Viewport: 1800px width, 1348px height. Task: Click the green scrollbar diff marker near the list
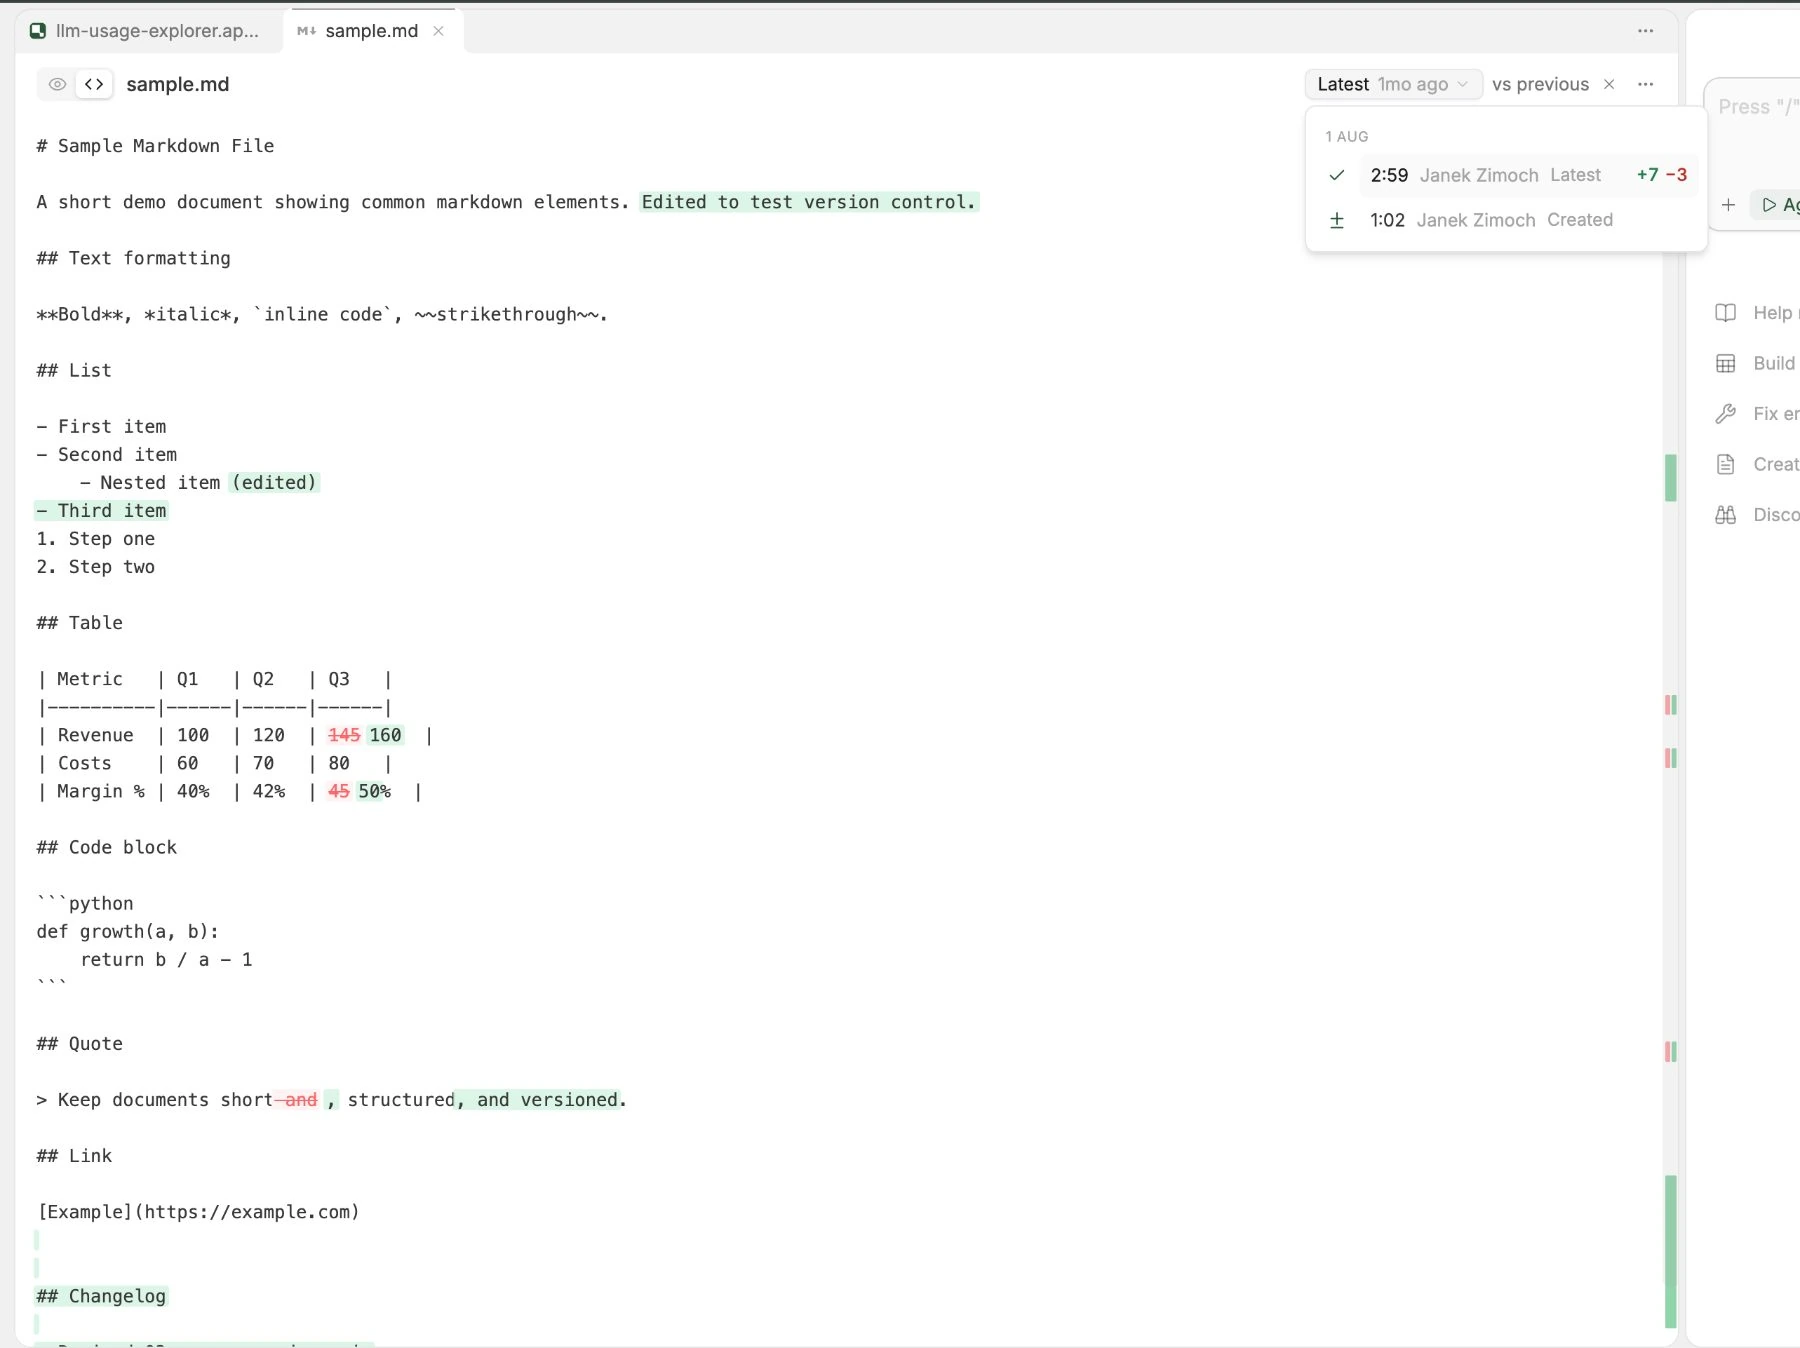pyautogui.click(x=1670, y=478)
